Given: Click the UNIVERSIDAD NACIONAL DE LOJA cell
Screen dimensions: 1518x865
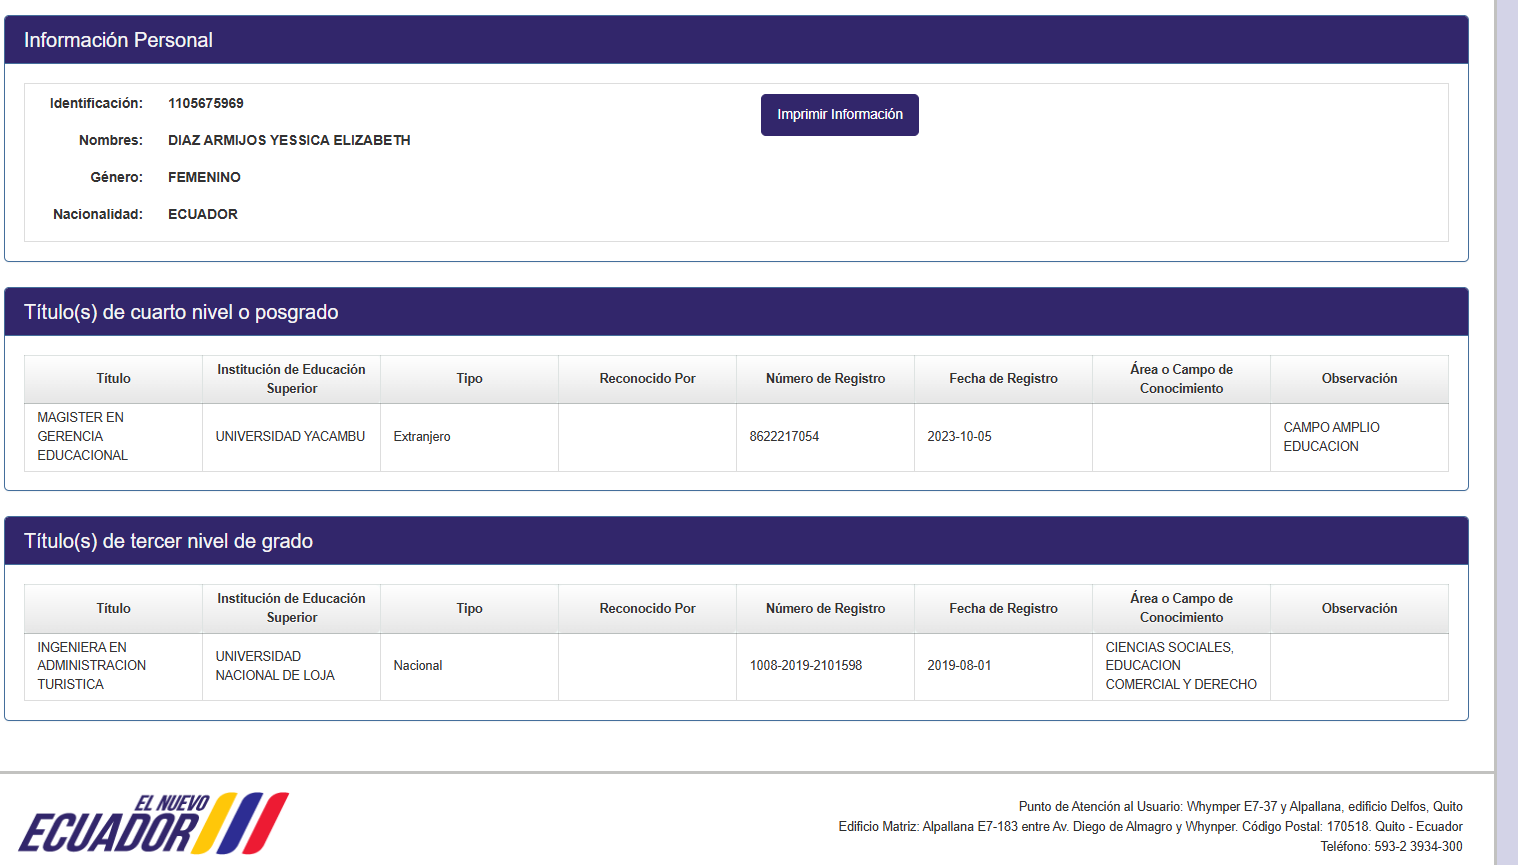Looking at the screenshot, I should (x=275, y=665).
